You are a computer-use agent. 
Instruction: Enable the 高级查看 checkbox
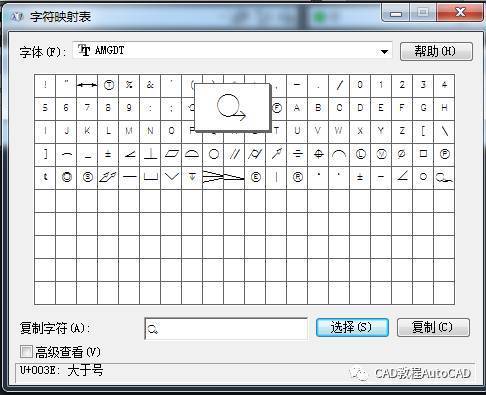coord(26,352)
